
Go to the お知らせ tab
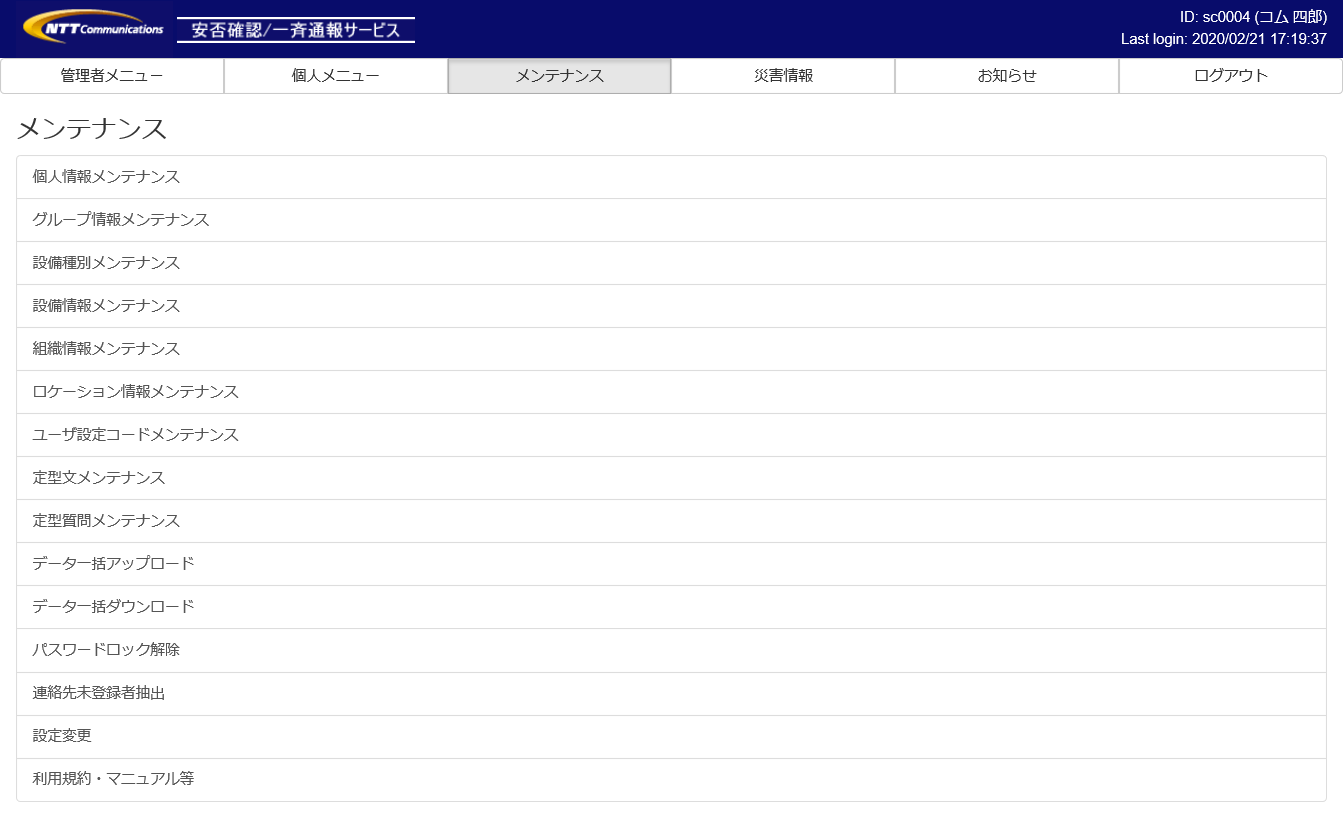click(x=1006, y=76)
